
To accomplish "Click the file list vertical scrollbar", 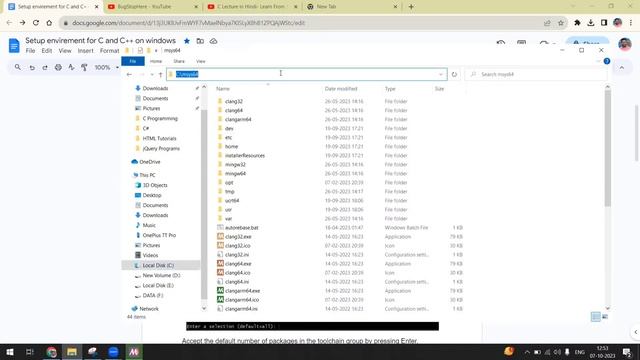I will (x=607, y=148).
